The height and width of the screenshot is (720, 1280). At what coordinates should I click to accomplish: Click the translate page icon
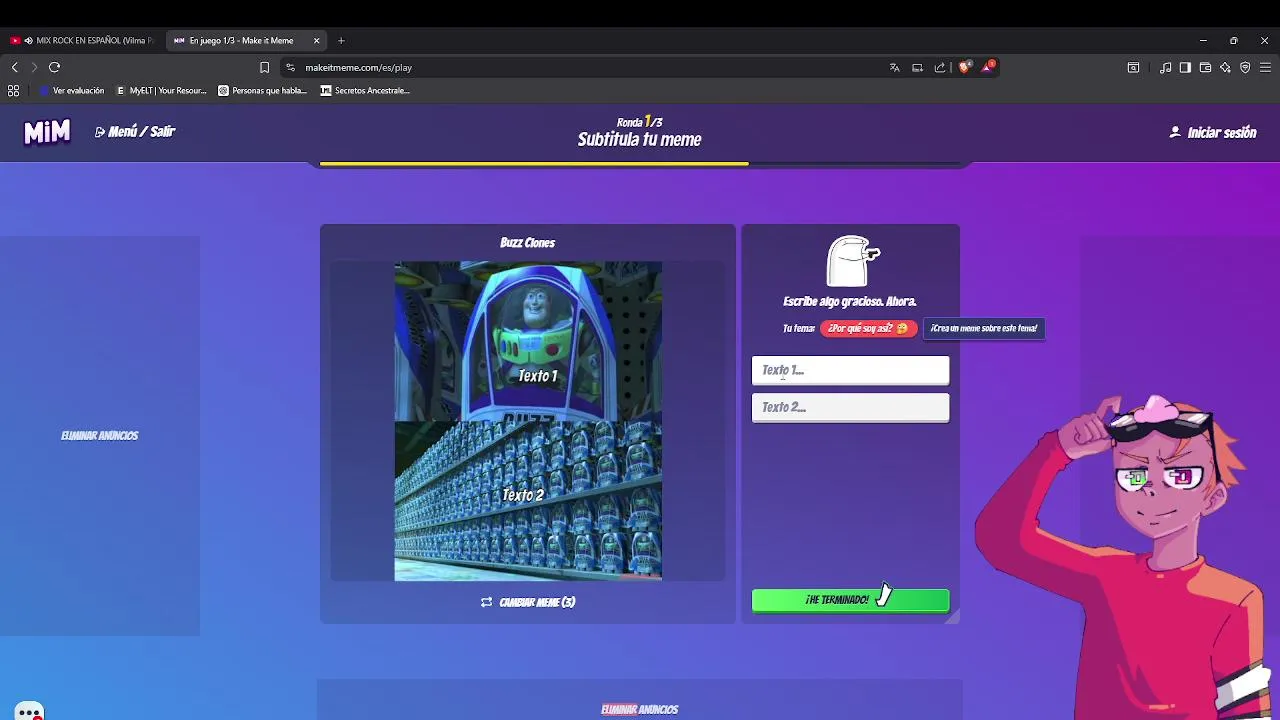coord(894,67)
